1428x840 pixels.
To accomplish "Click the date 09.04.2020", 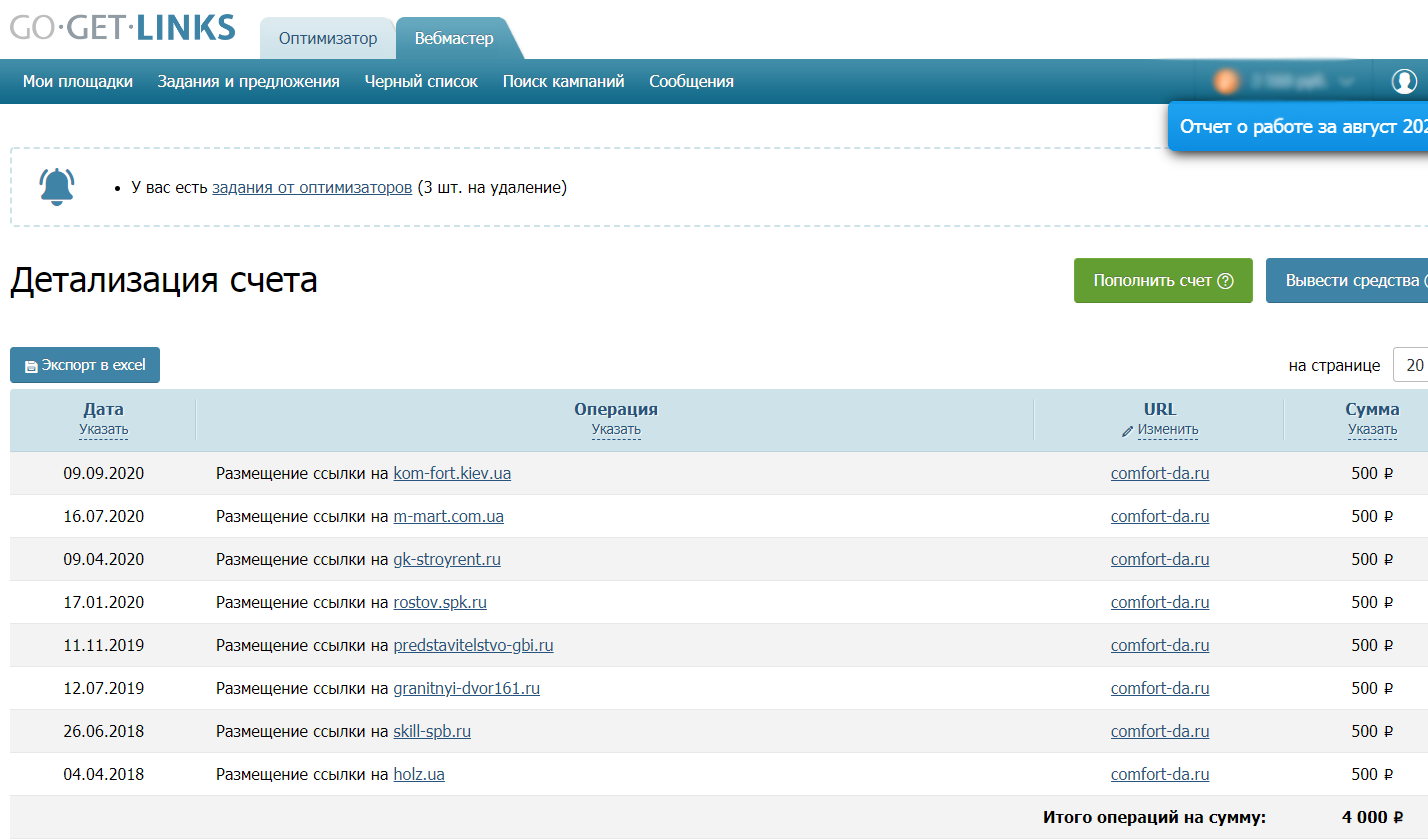I will (104, 559).
